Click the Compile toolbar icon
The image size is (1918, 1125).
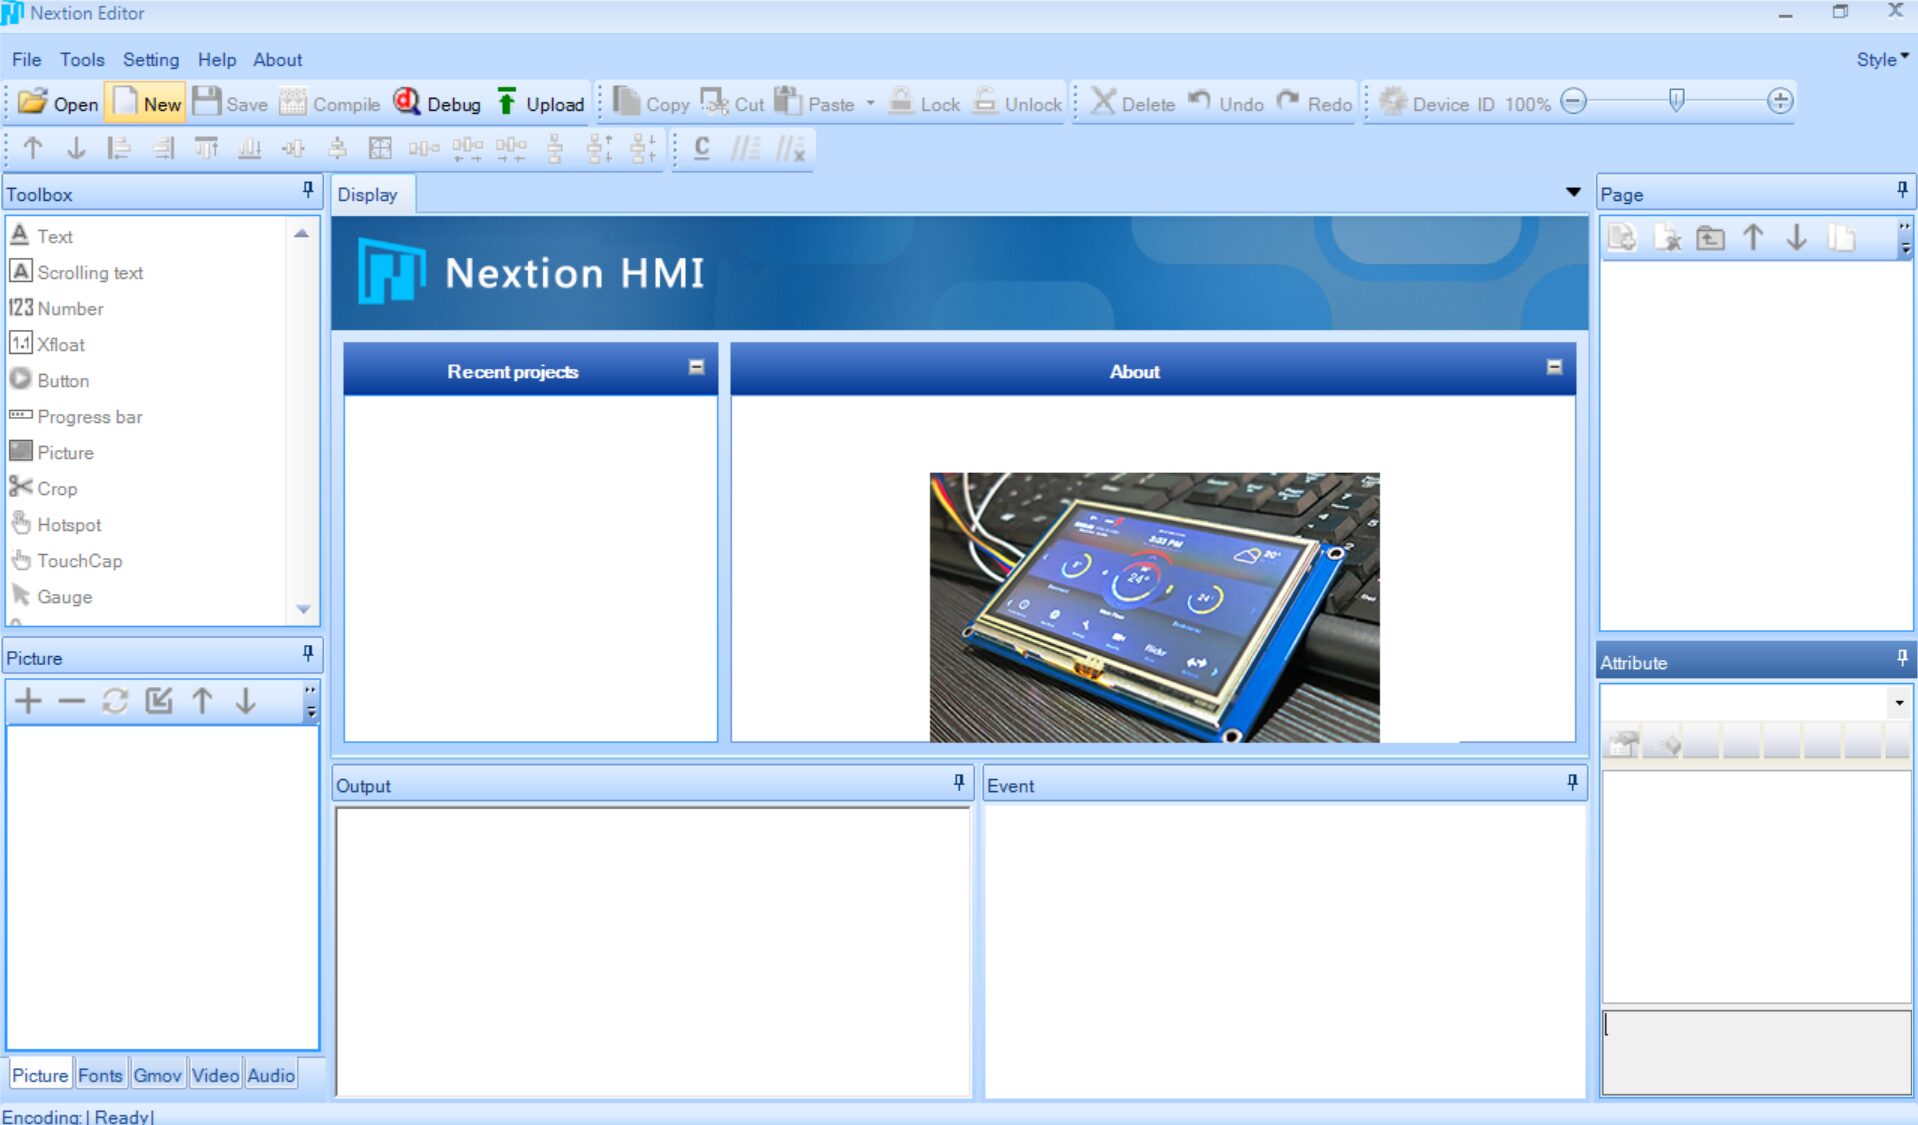coord(293,102)
